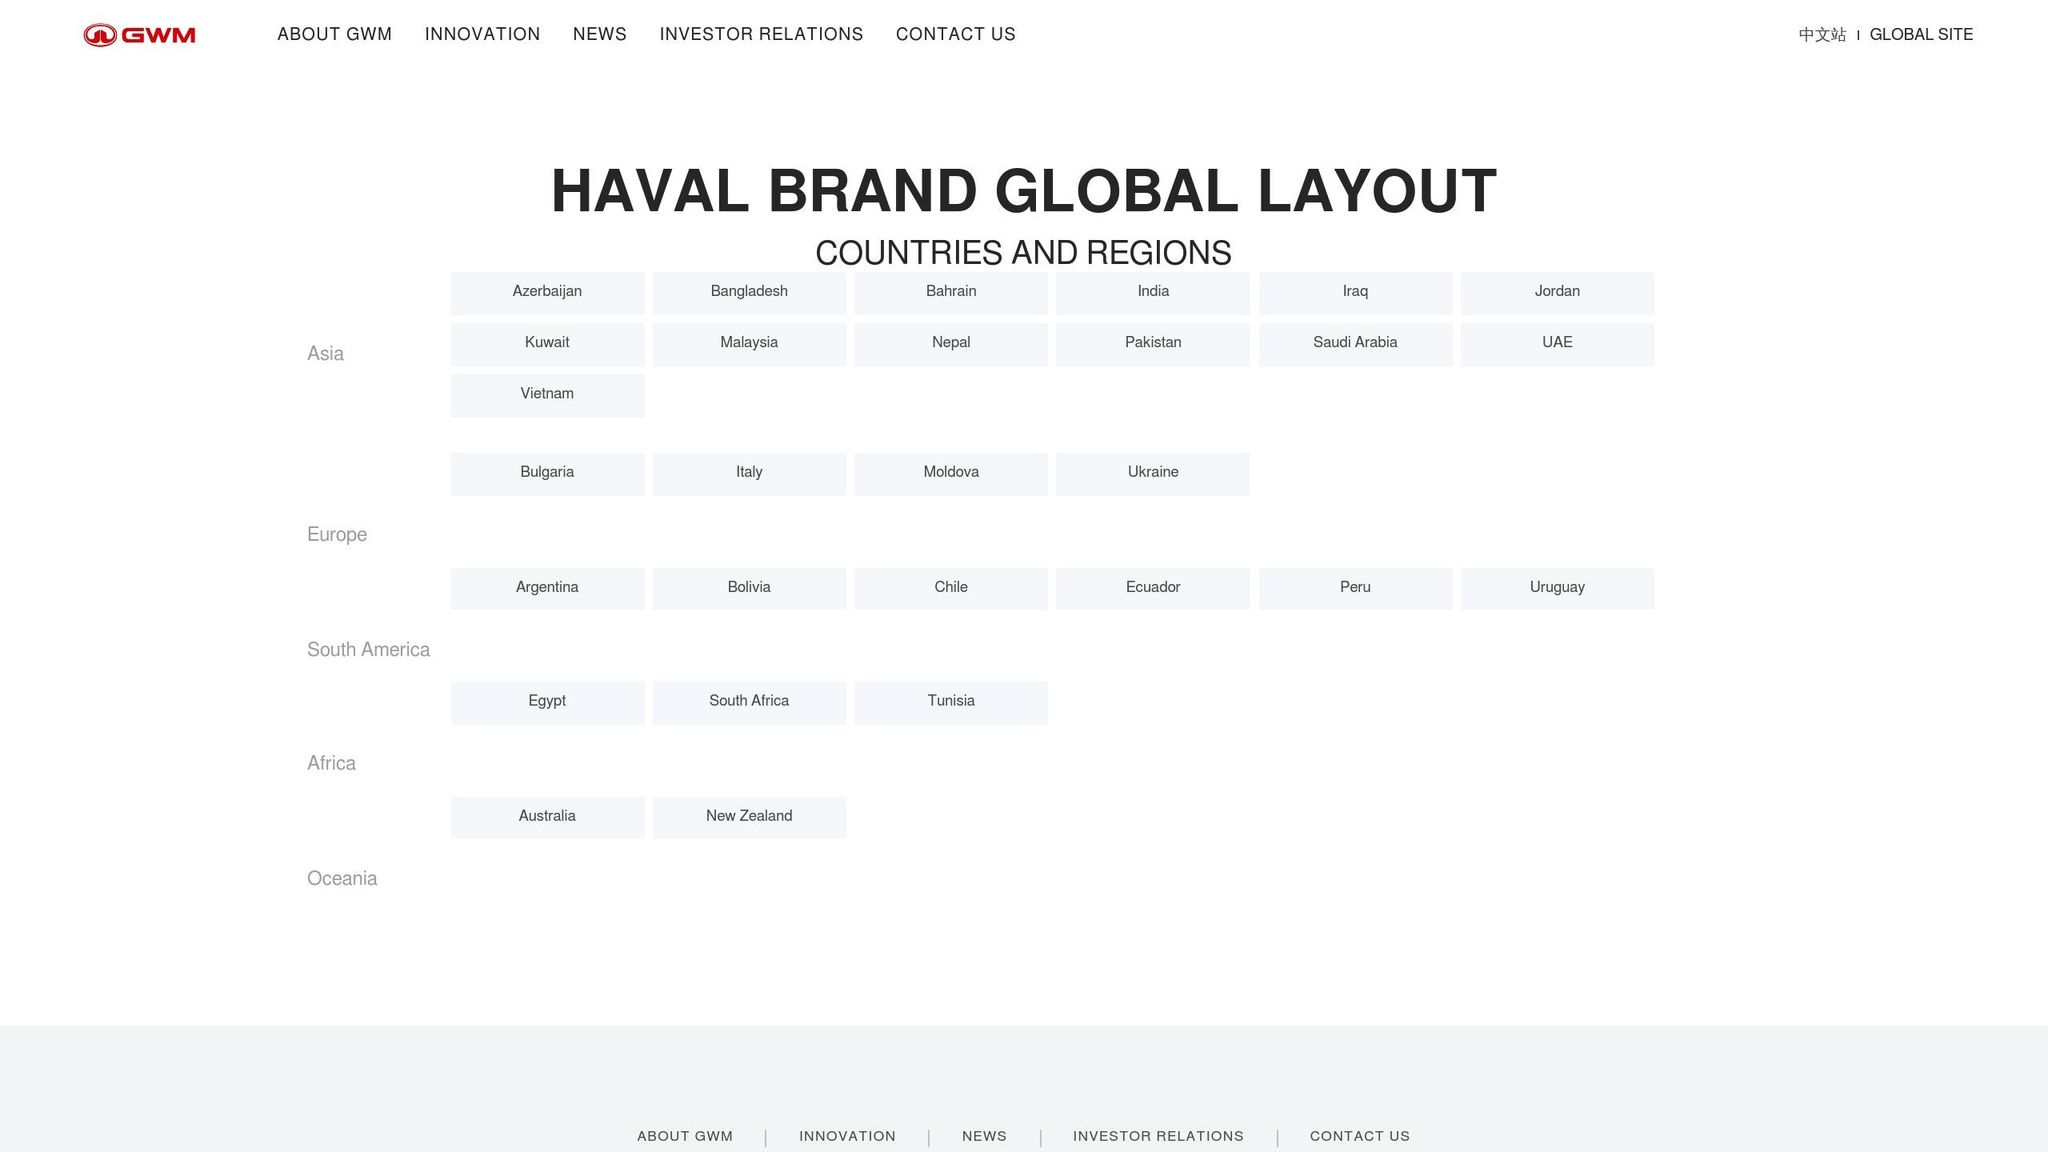Open the ABOUT GWM menu
The height and width of the screenshot is (1152, 2048).
coord(334,34)
